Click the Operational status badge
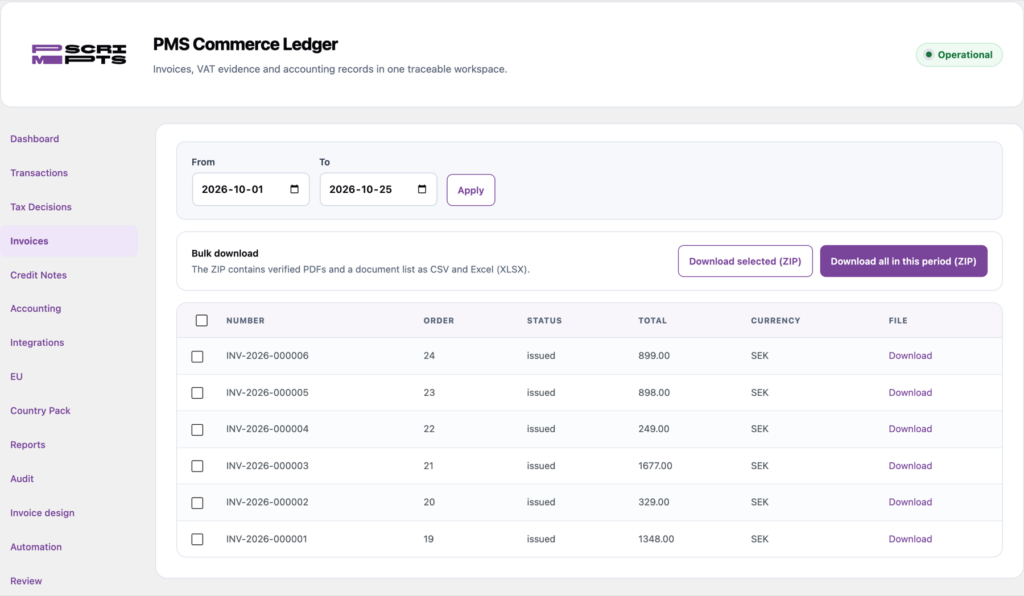The width and height of the screenshot is (1024, 596). (x=959, y=55)
